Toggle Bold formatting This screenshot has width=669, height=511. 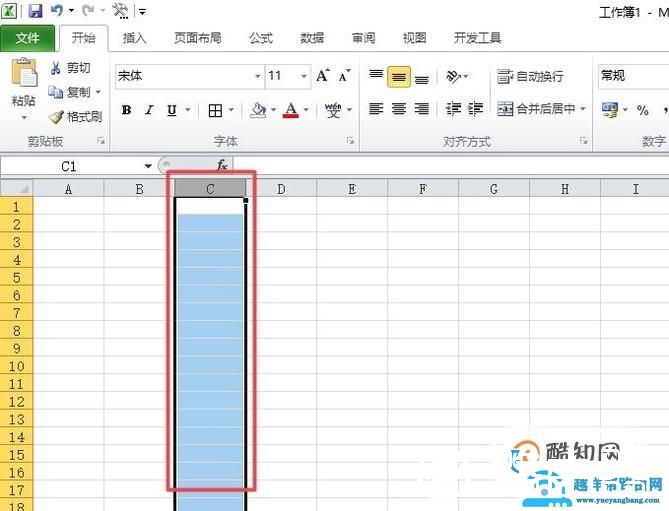click(x=126, y=110)
